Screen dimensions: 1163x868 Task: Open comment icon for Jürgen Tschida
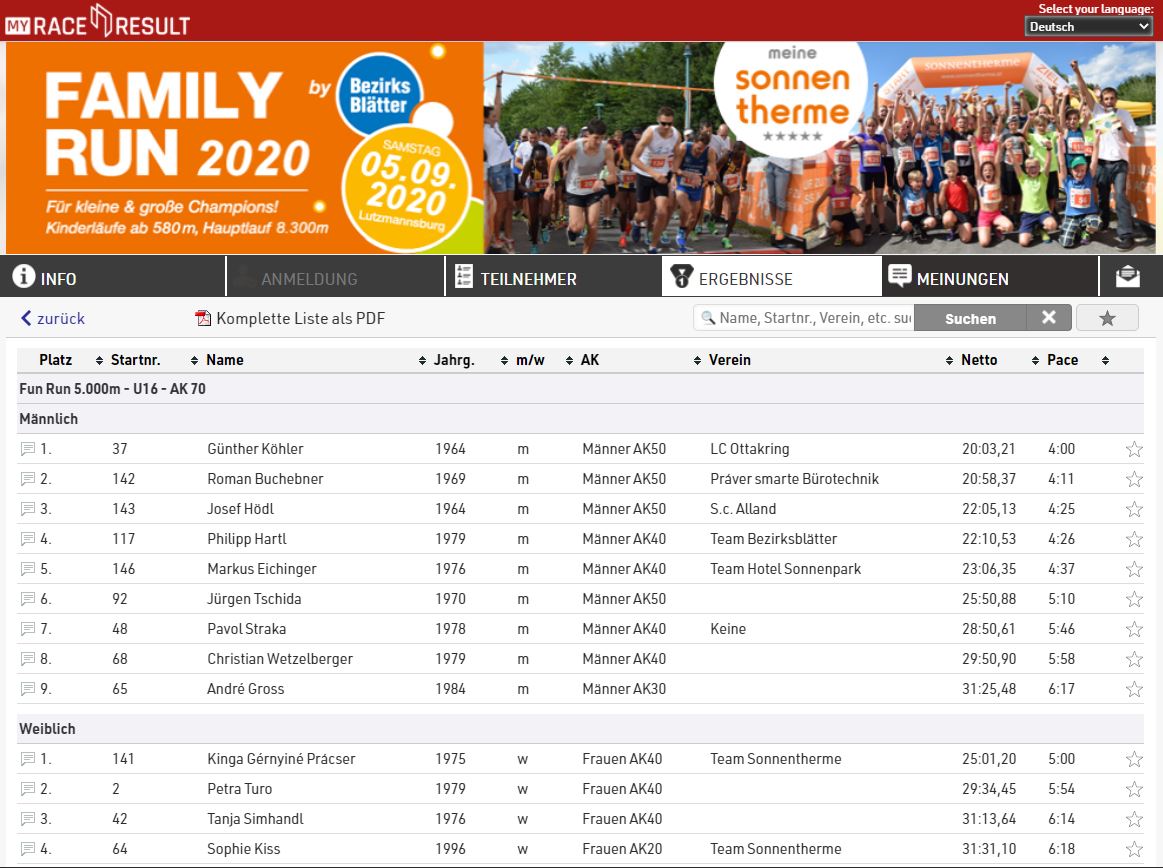pyautogui.click(x=27, y=599)
